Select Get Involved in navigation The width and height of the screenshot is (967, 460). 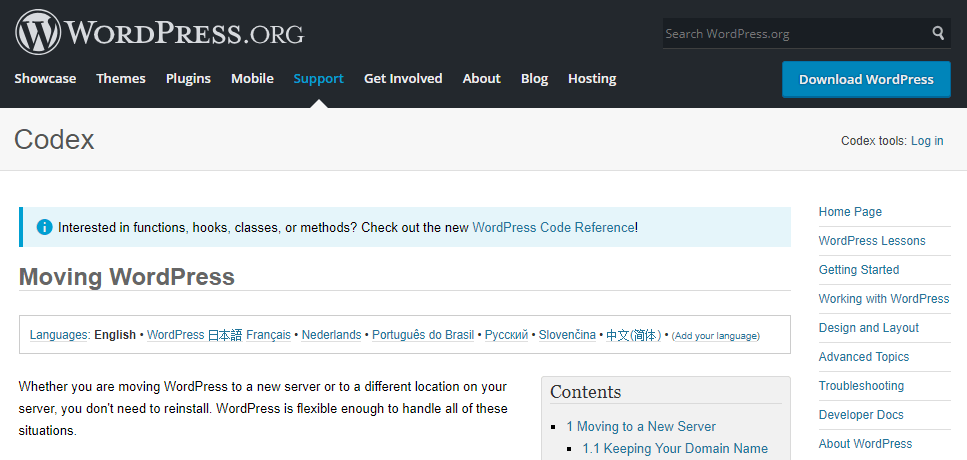coord(403,78)
